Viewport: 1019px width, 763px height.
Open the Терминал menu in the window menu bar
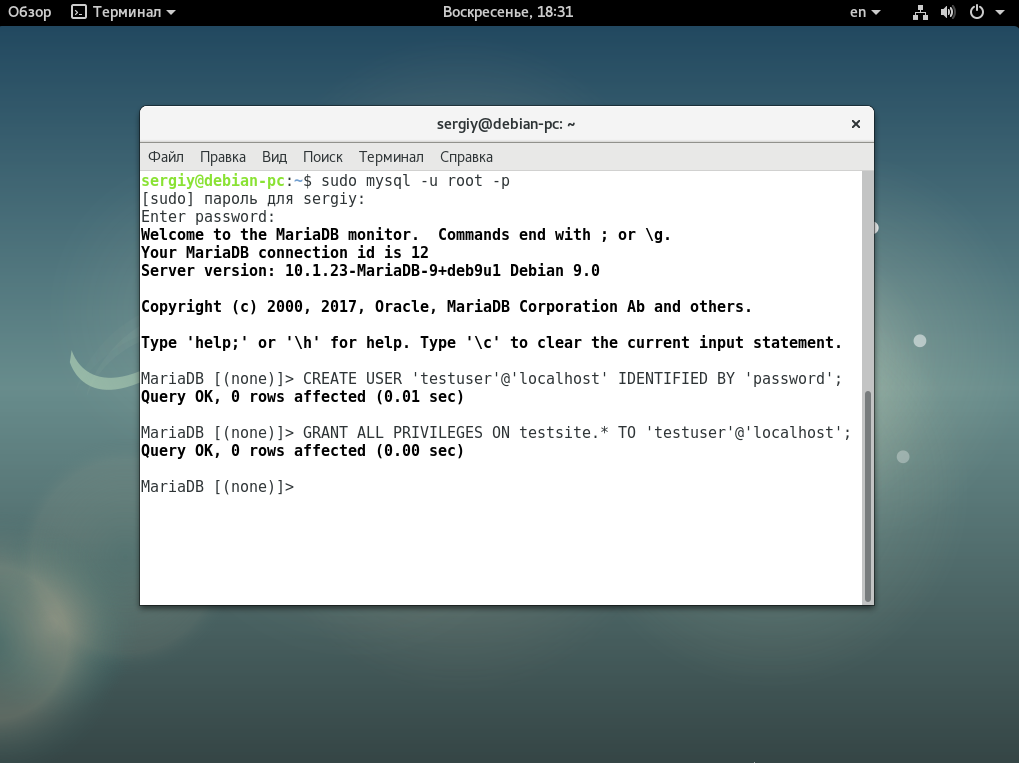click(391, 157)
